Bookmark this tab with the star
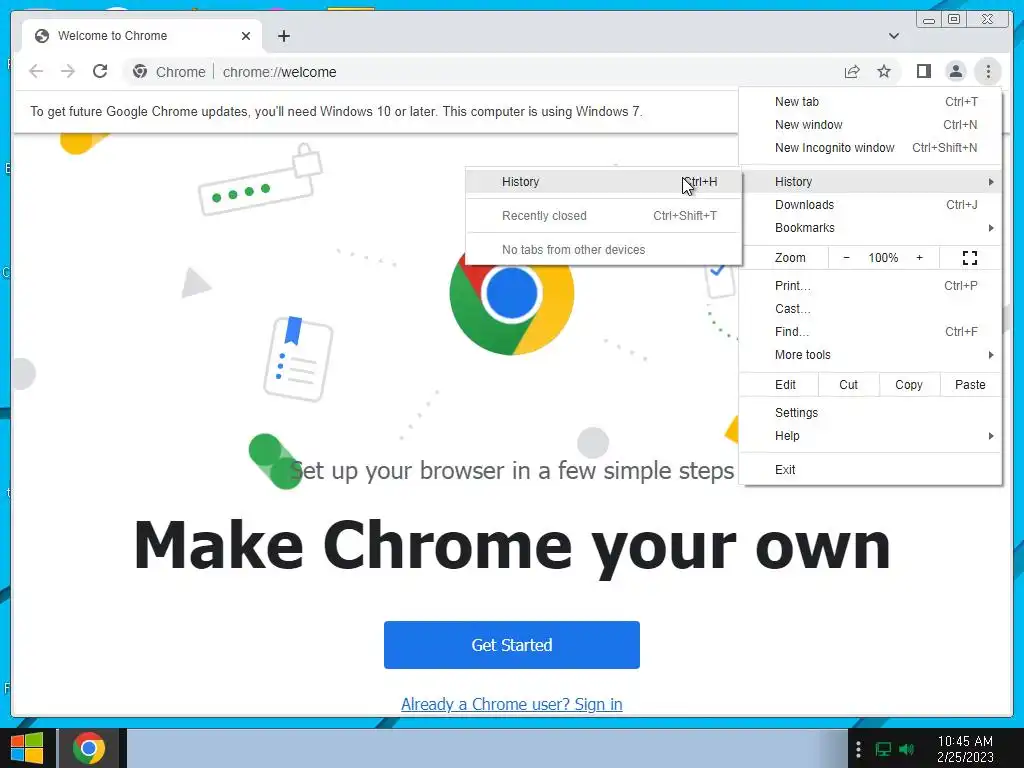The width and height of the screenshot is (1024, 768). click(884, 72)
